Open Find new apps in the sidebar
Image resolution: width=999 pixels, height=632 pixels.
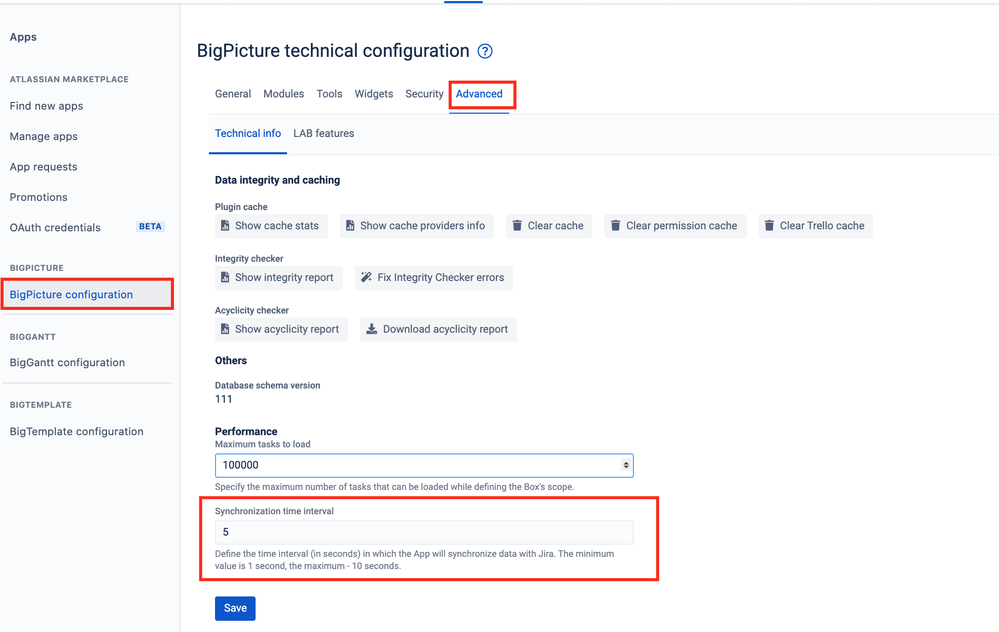point(47,106)
